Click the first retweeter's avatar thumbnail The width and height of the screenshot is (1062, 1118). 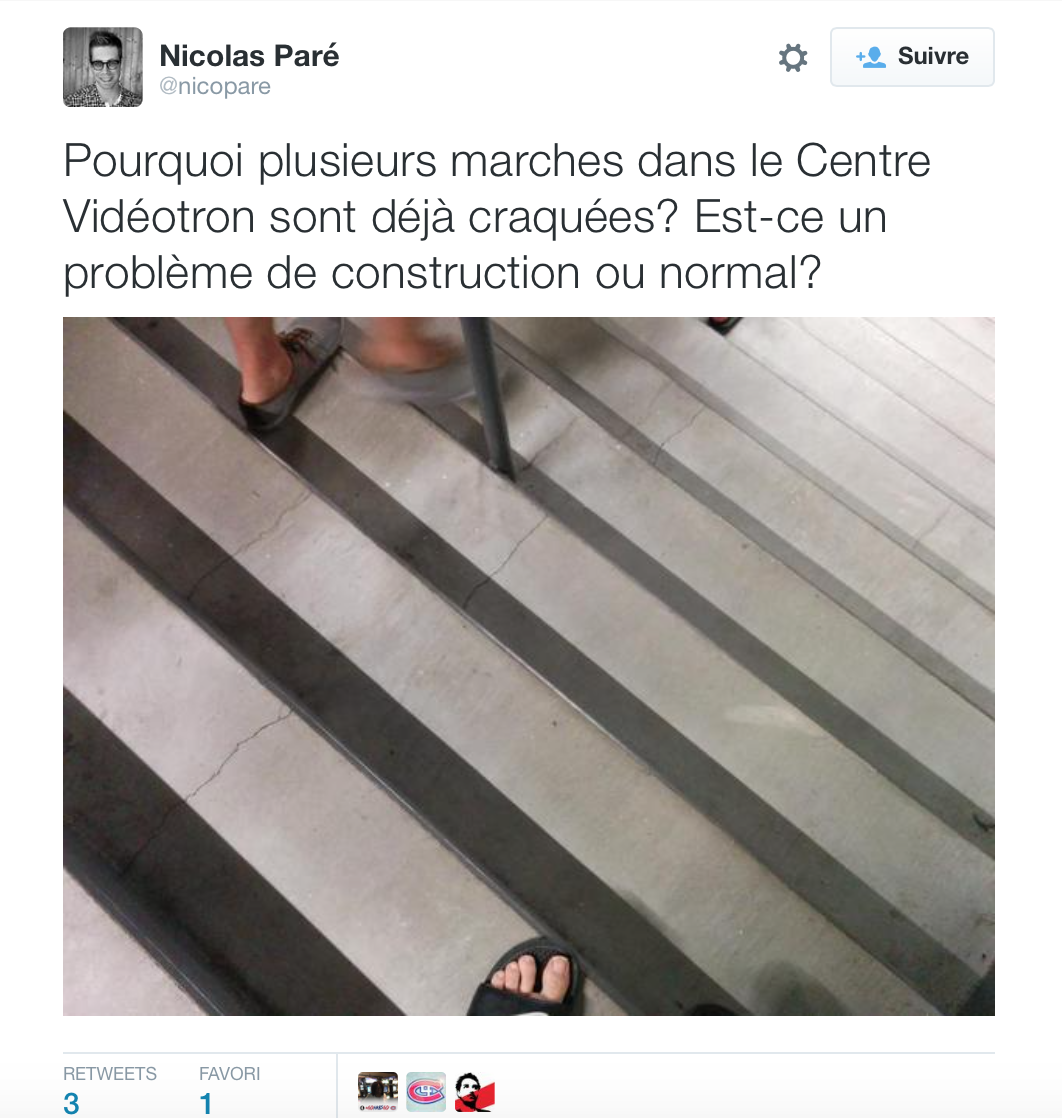click(x=377, y=1092)
